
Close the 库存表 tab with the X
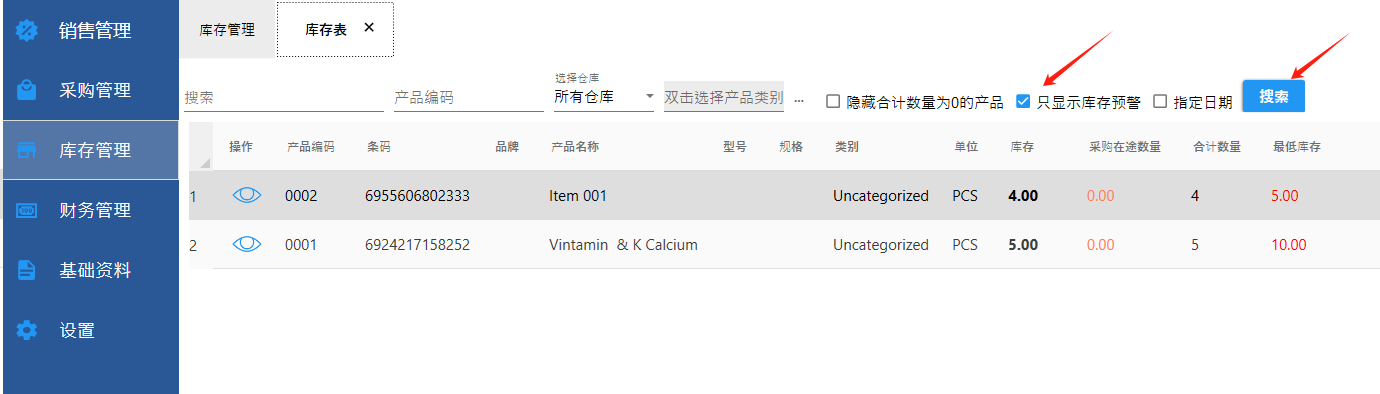tap(369, 28)
